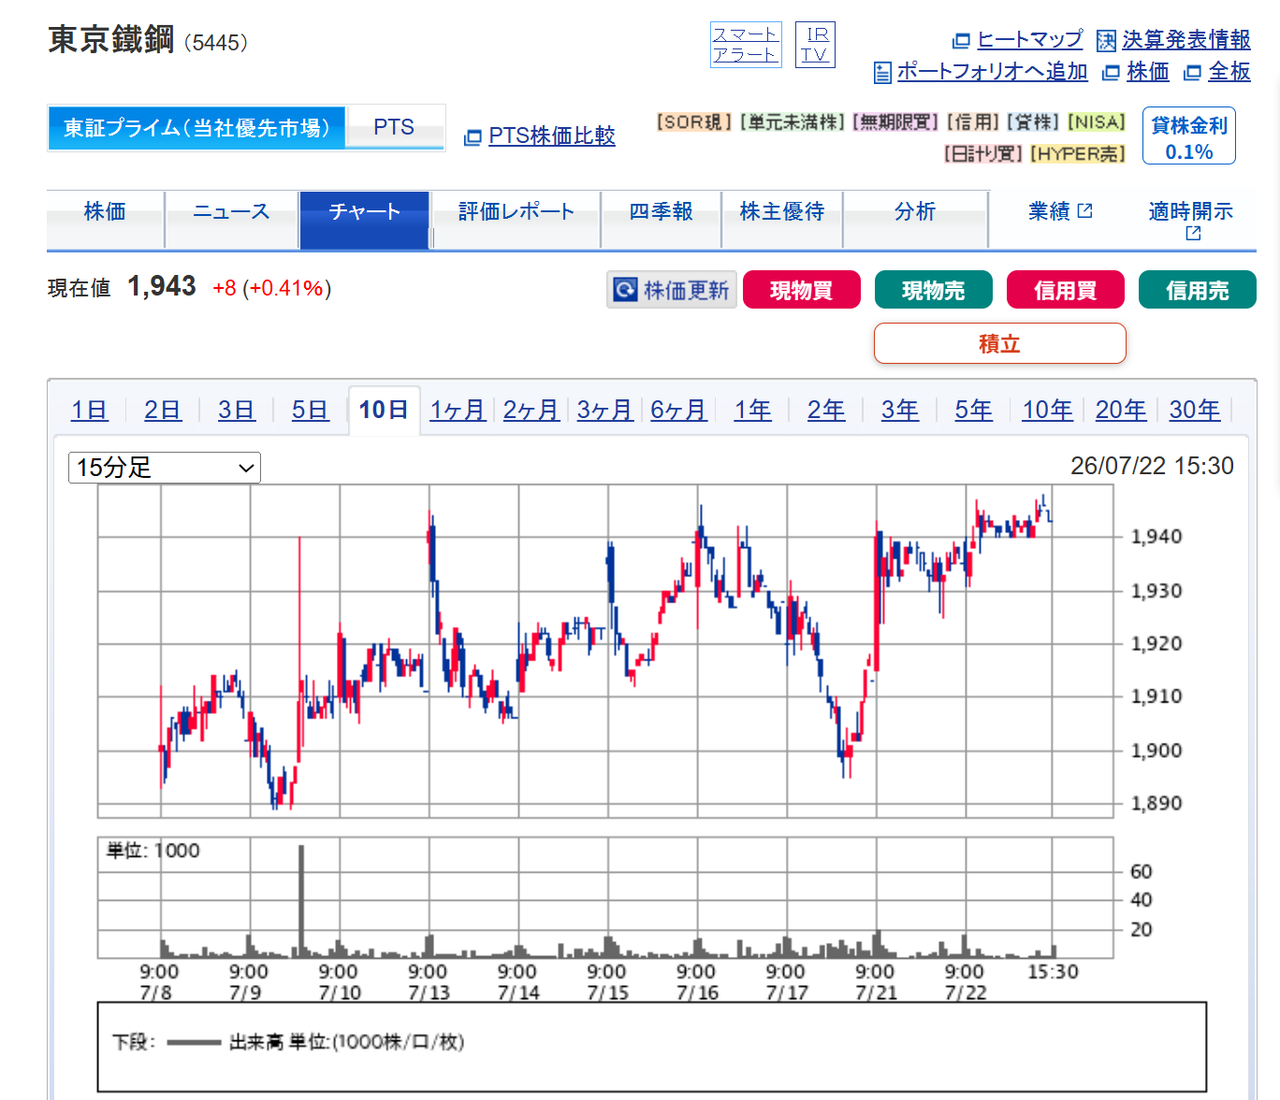Select the 5日 chart period
Viewport: 1280px width, 1100px height.
click(310, 410)
